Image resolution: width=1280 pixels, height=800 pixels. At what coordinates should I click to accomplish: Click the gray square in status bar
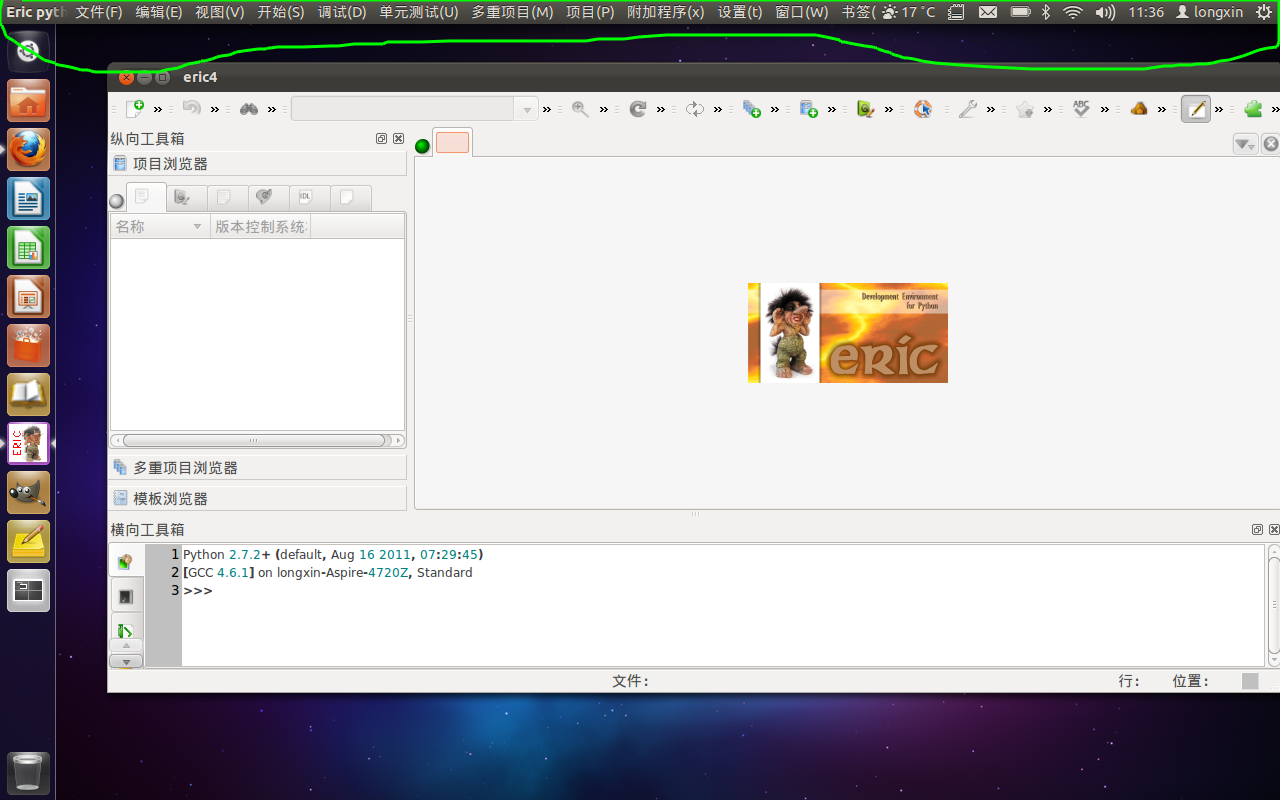[1250, 681]
